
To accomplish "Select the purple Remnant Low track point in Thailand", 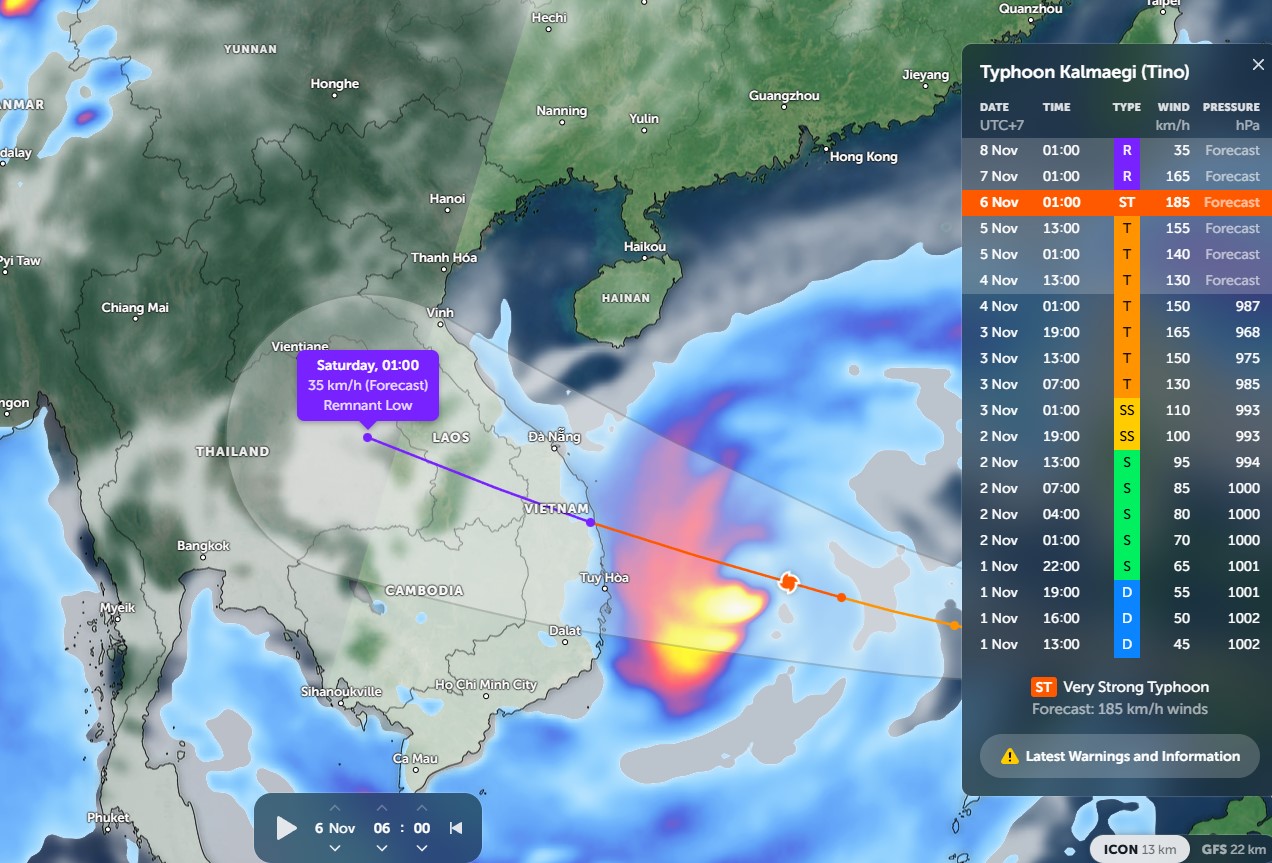I will (x=367, y=437).
